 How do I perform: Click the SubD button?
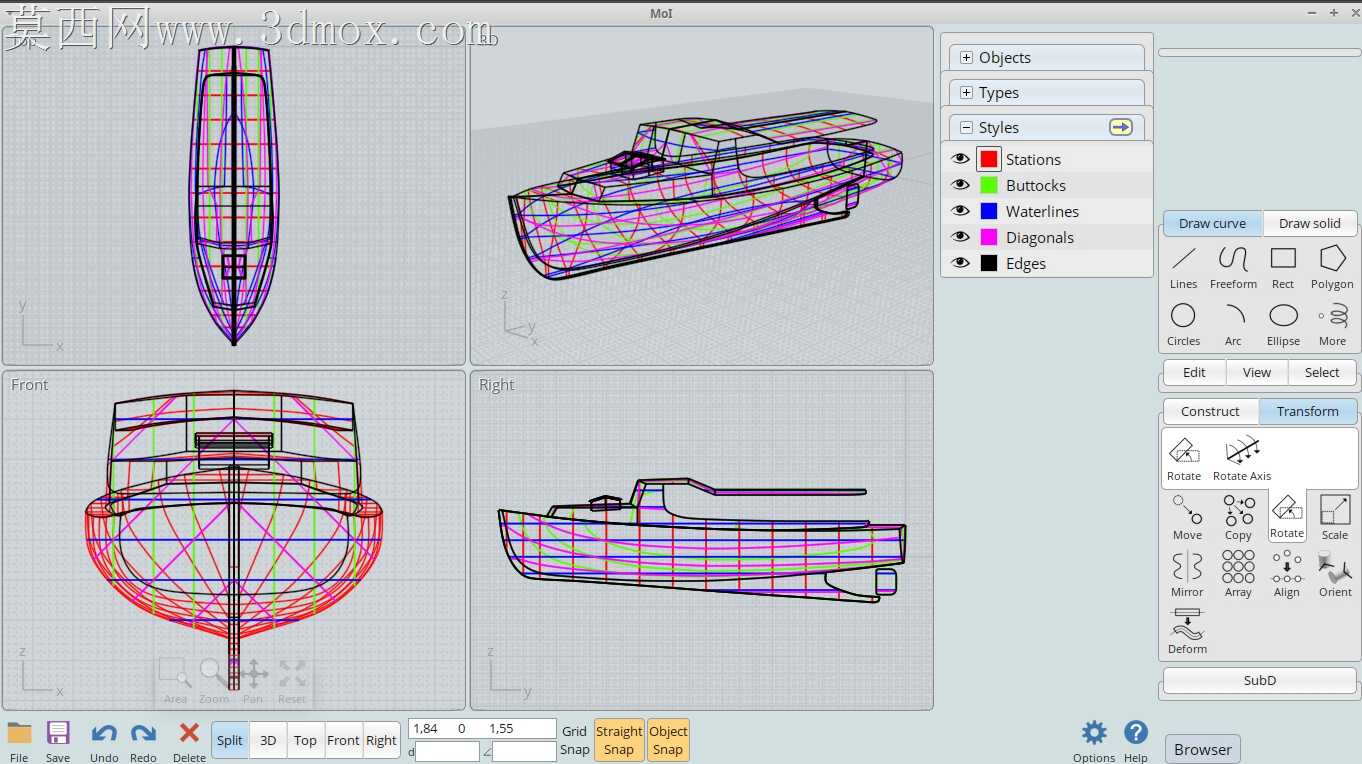pyautogui.click(x=1260, y=680)
